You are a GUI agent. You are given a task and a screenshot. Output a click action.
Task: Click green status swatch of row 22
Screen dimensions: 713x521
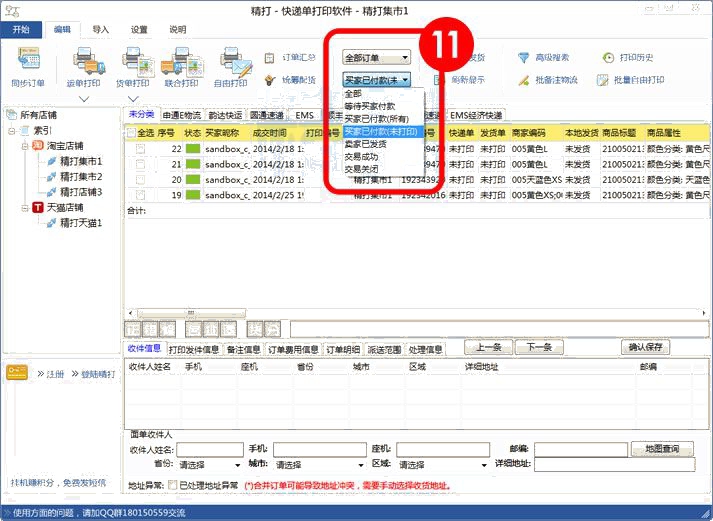tap(193, 149)
